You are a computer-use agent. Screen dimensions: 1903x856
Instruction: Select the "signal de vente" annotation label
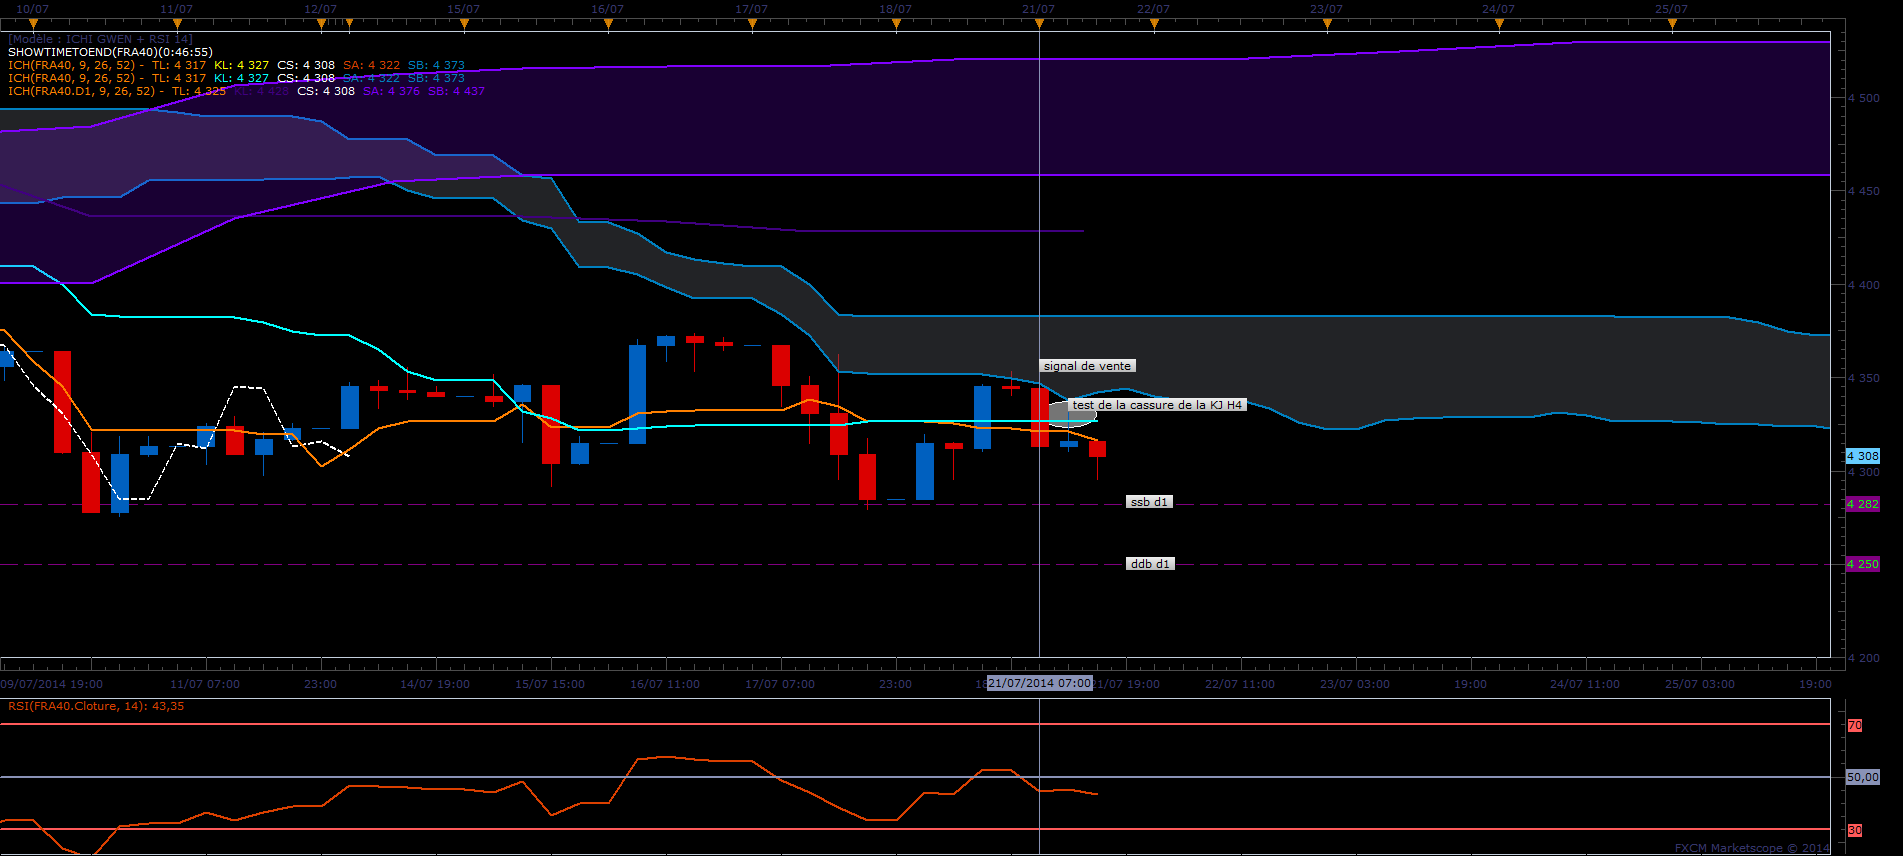tap(1087, 366)
